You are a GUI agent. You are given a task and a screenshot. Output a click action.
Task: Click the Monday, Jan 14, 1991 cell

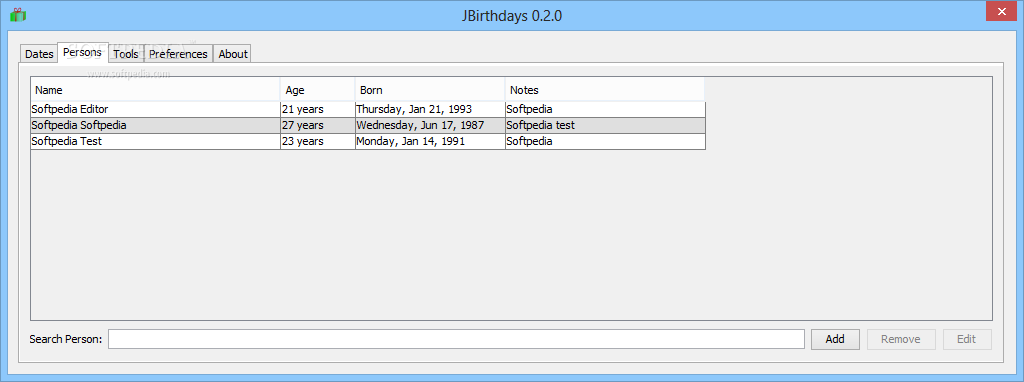[430, 141]
